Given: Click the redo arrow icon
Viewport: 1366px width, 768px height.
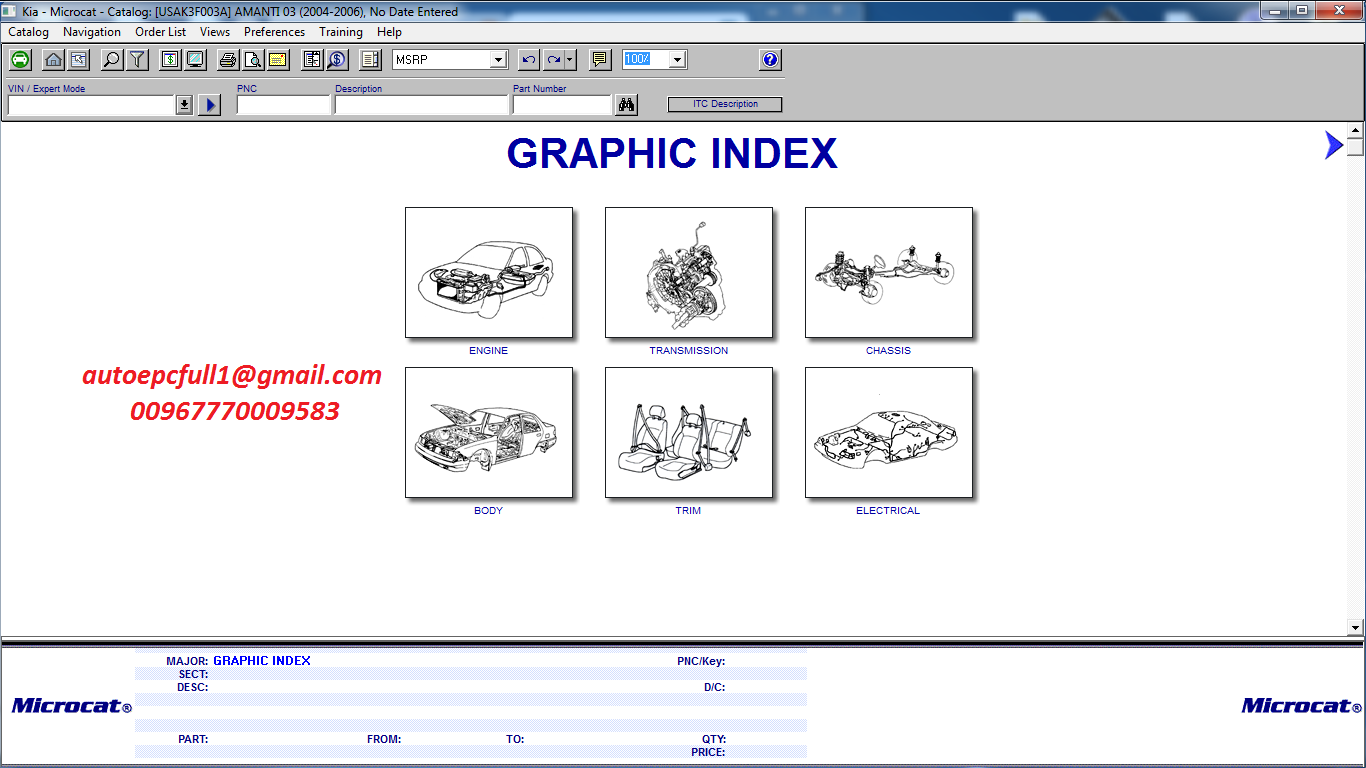Looking at the screenshot, I should (x=553, y=60).
